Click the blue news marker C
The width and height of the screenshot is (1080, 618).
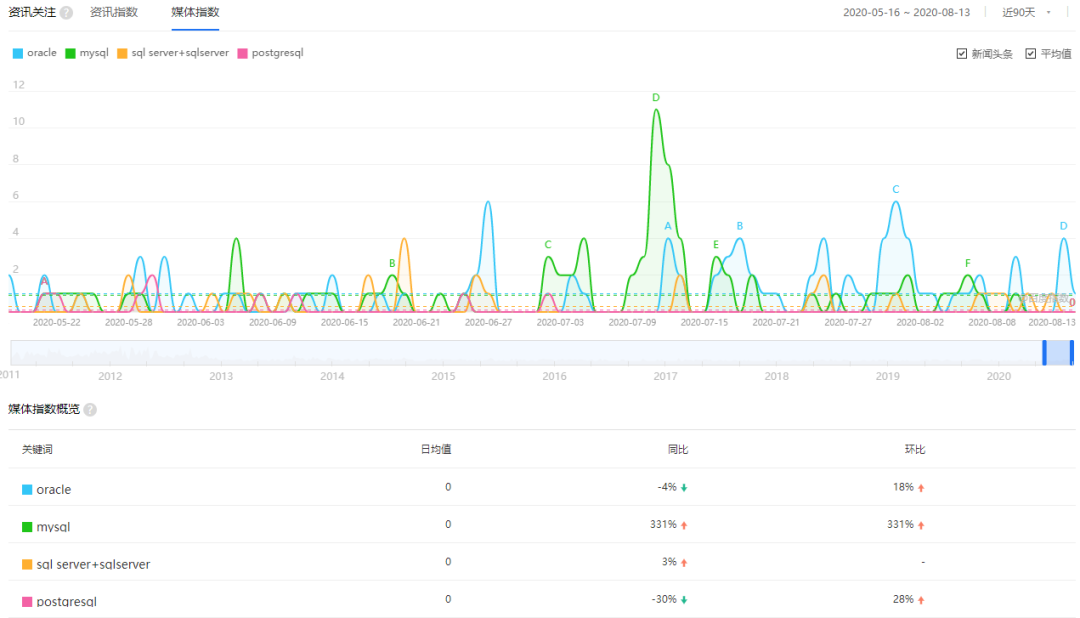(x=896, y=190)
